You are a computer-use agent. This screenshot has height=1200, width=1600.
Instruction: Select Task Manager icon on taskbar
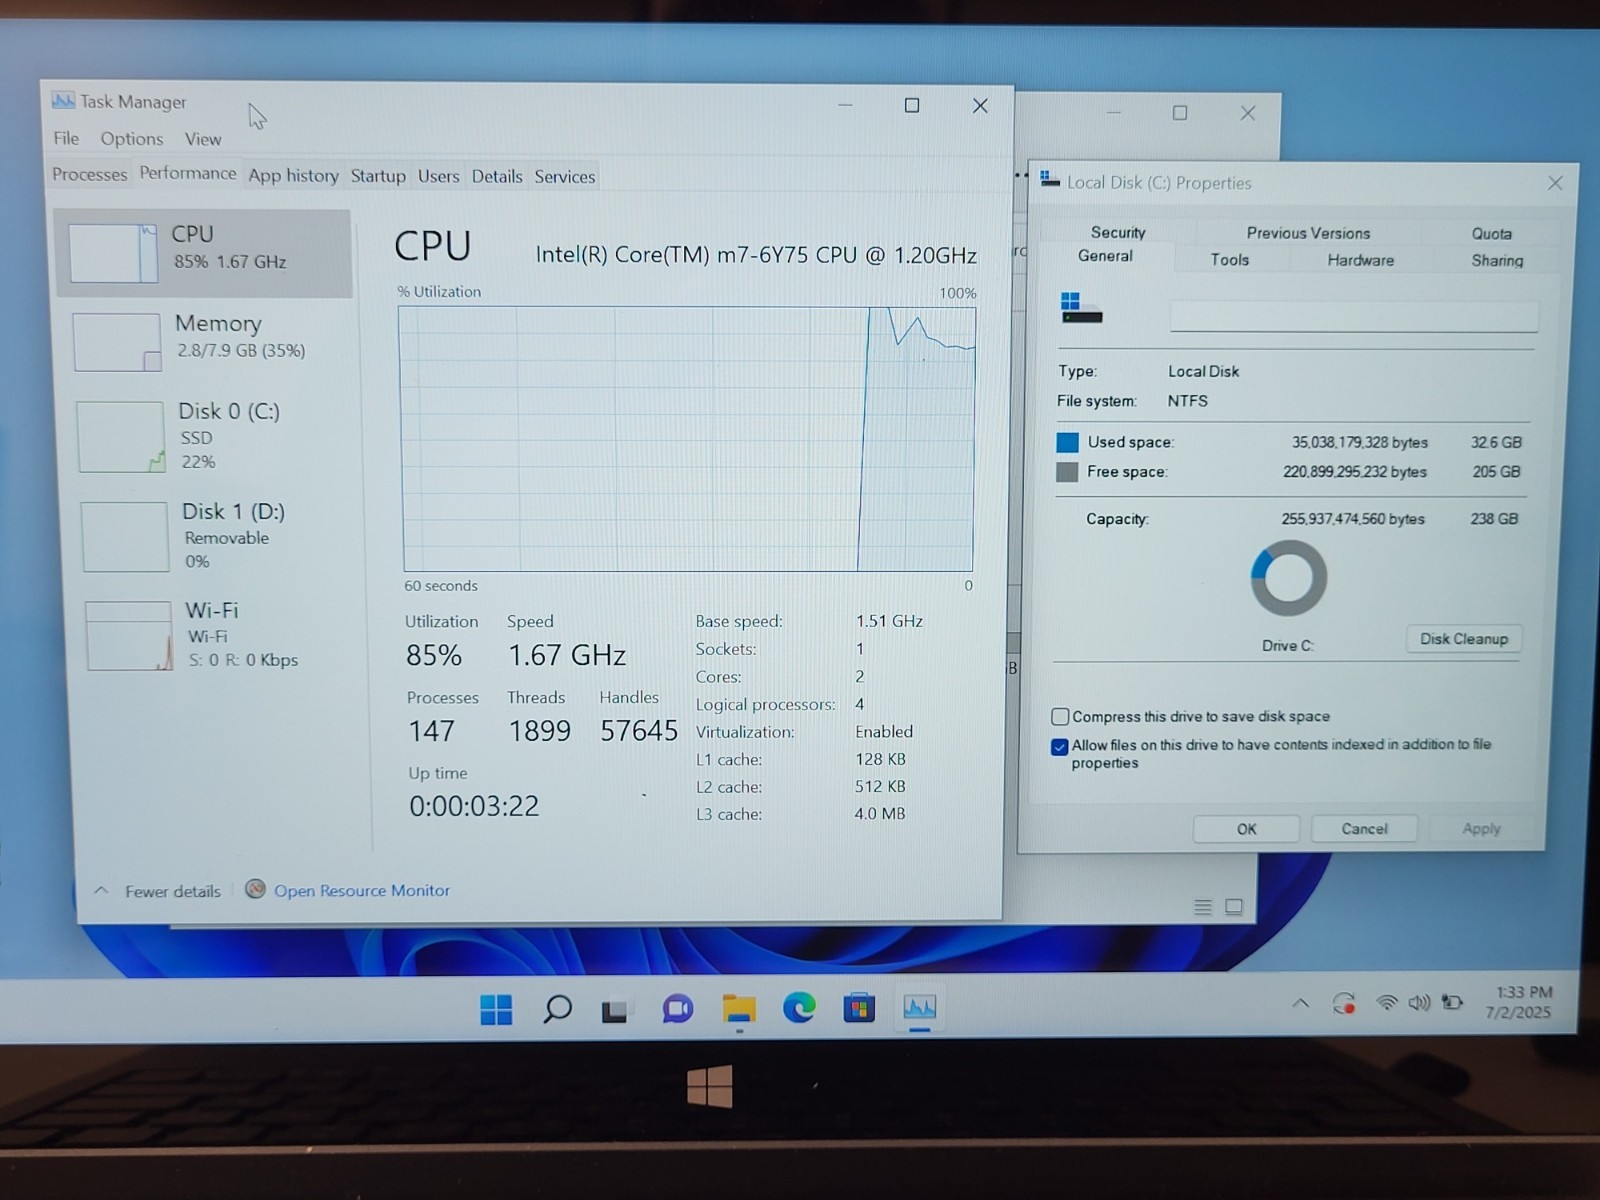click(919, 1007)
